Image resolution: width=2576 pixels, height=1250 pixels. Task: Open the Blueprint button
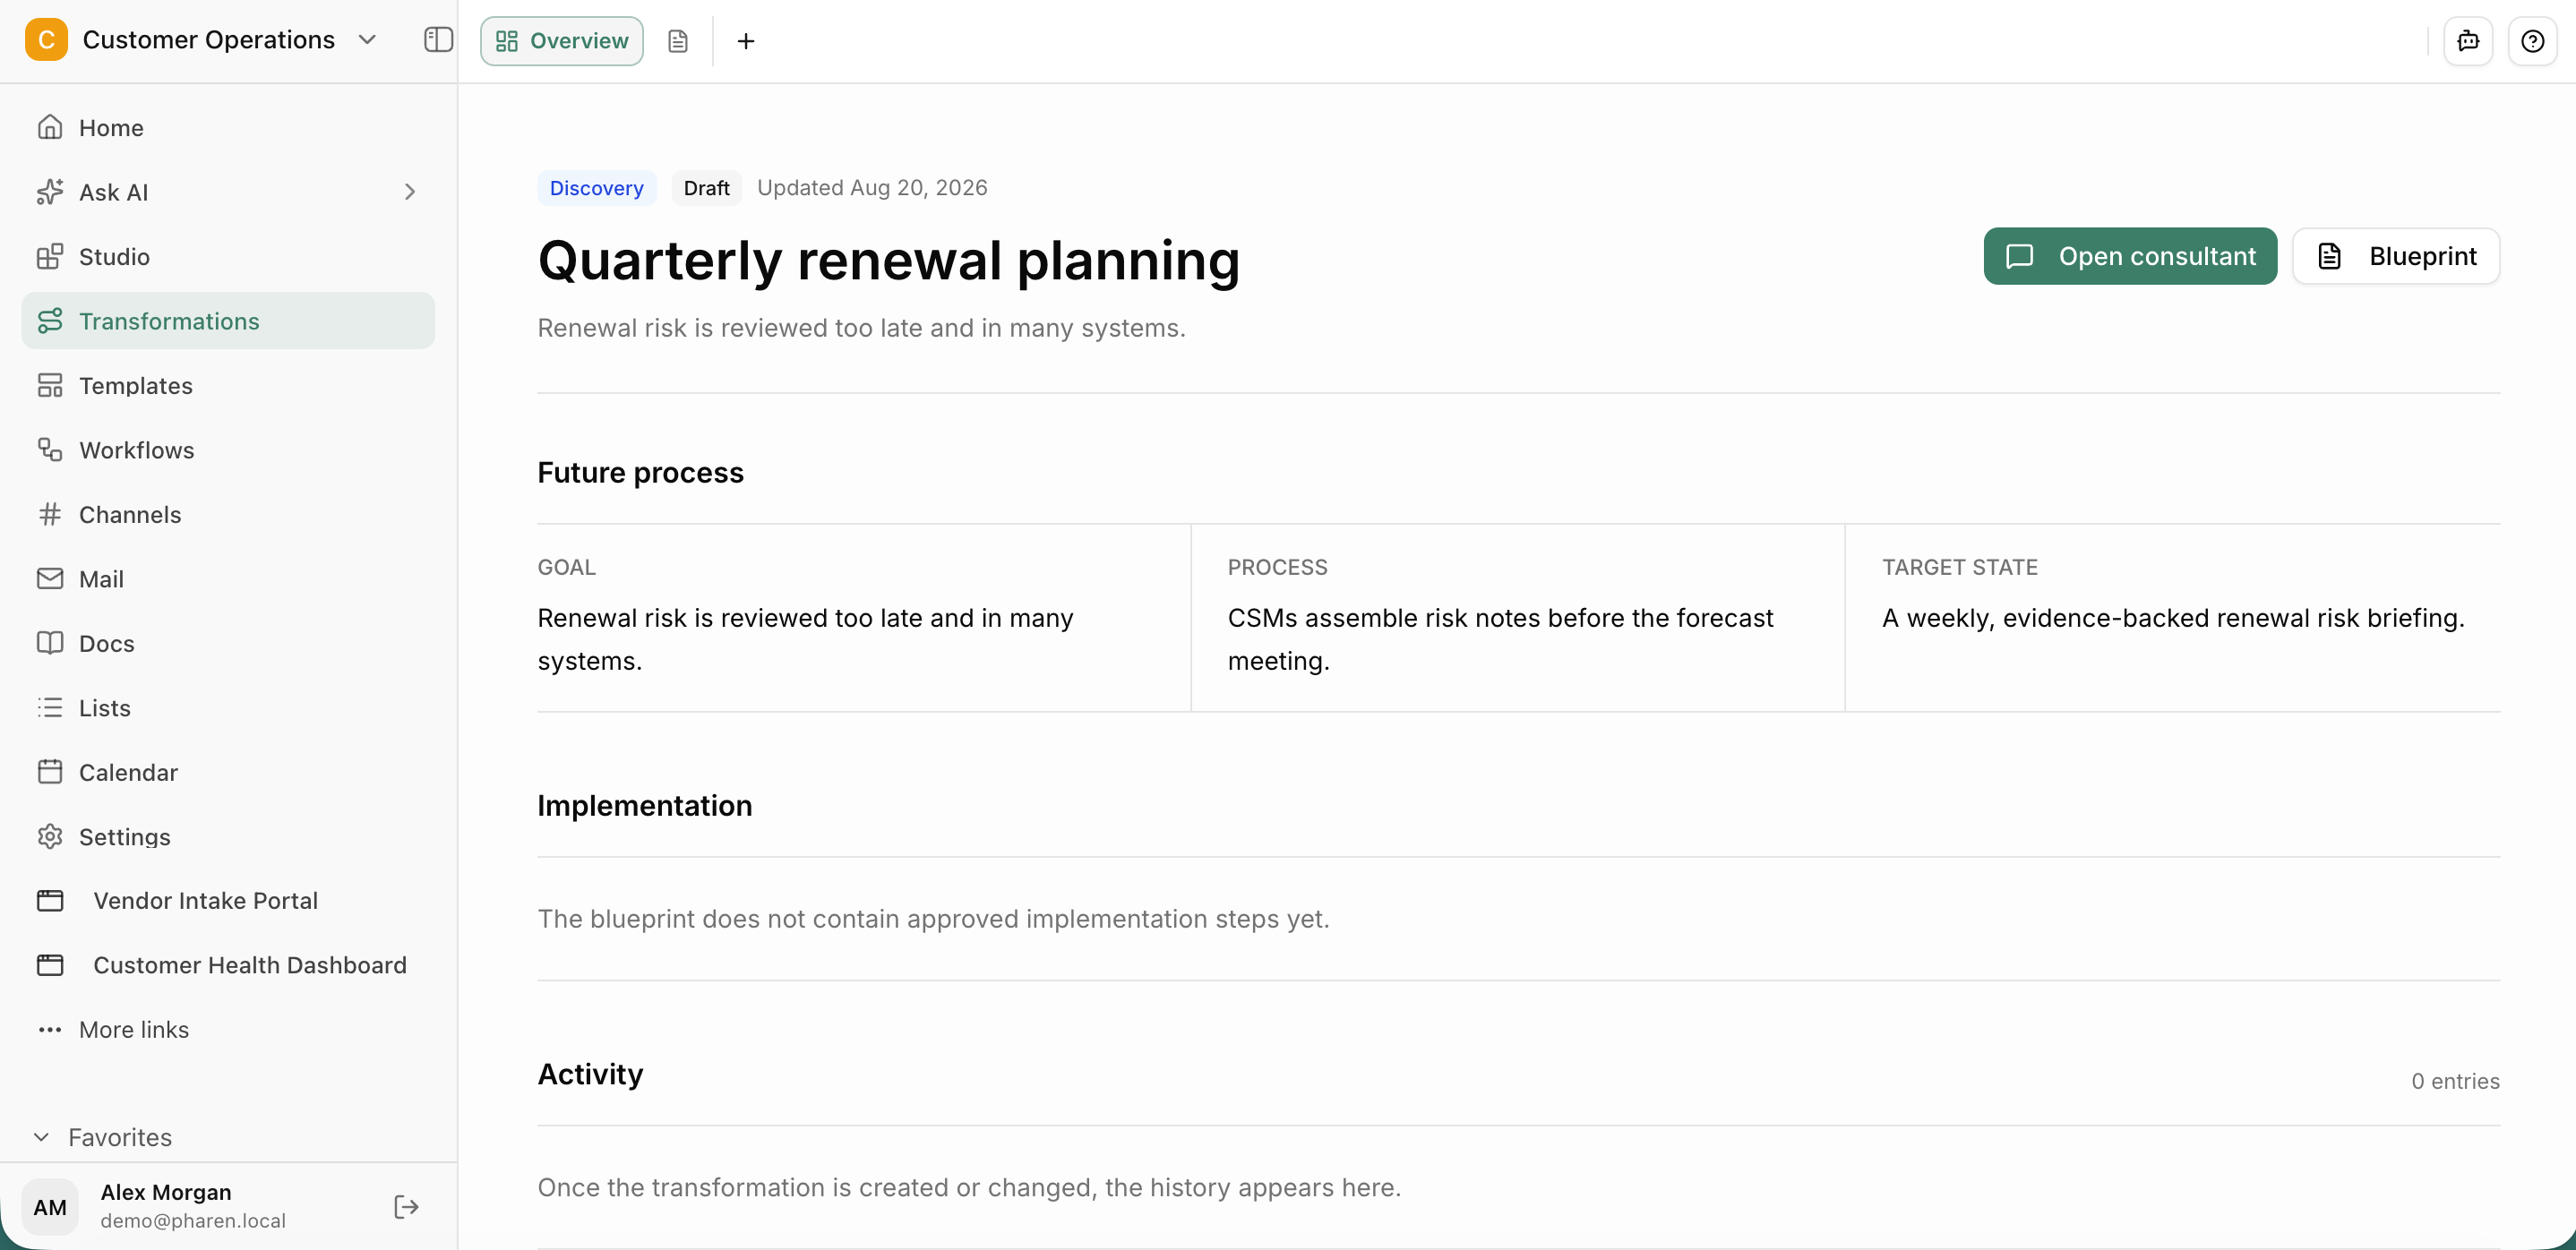click(x=2396, y=256)
